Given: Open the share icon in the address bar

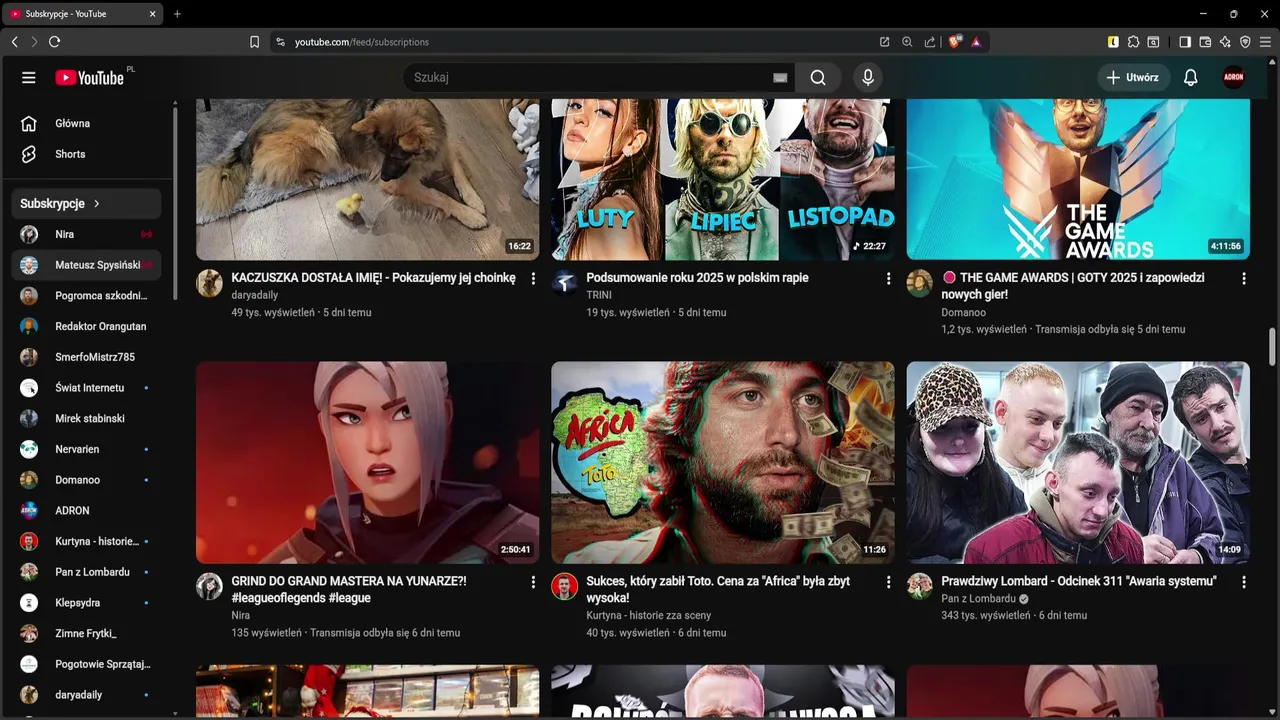Looking at the screenshot, I should click(930, 42).
